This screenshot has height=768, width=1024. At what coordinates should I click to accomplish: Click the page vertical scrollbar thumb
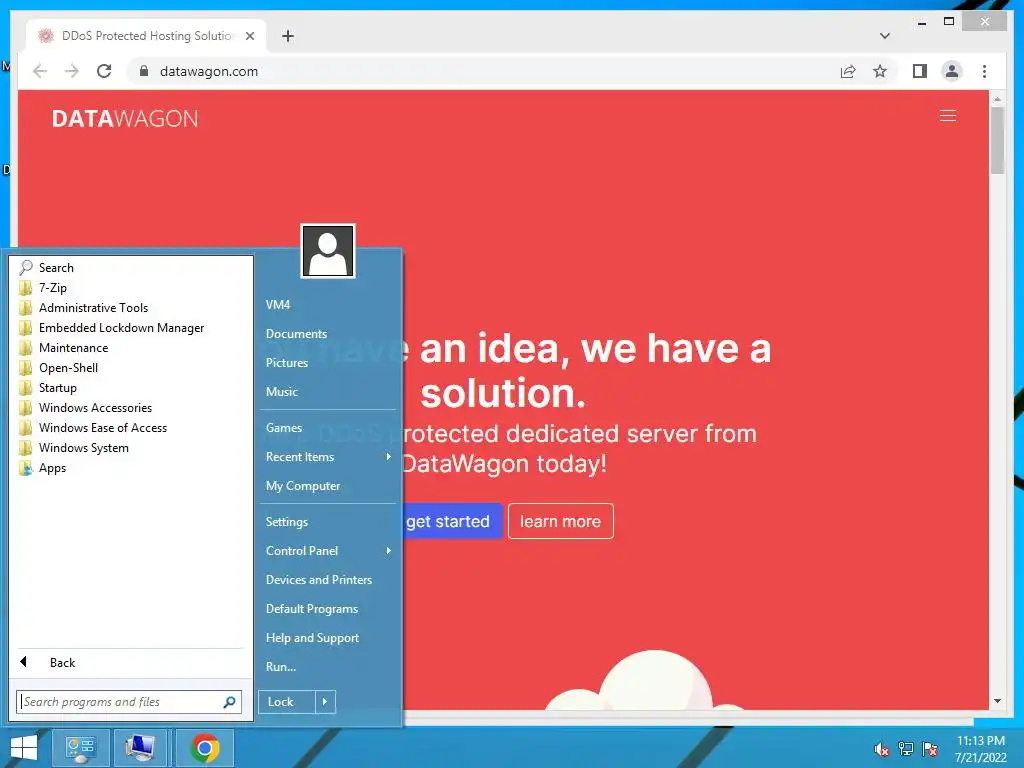(997, 140)
